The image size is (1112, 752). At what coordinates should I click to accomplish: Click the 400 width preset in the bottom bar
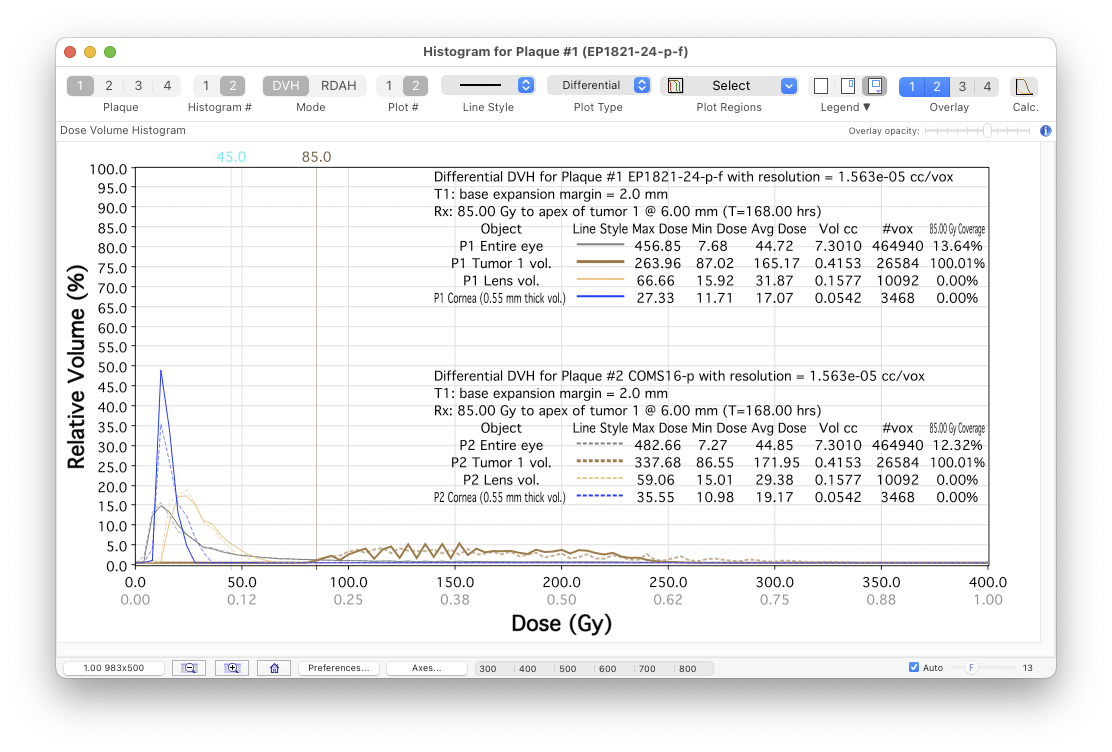(527, 667)
